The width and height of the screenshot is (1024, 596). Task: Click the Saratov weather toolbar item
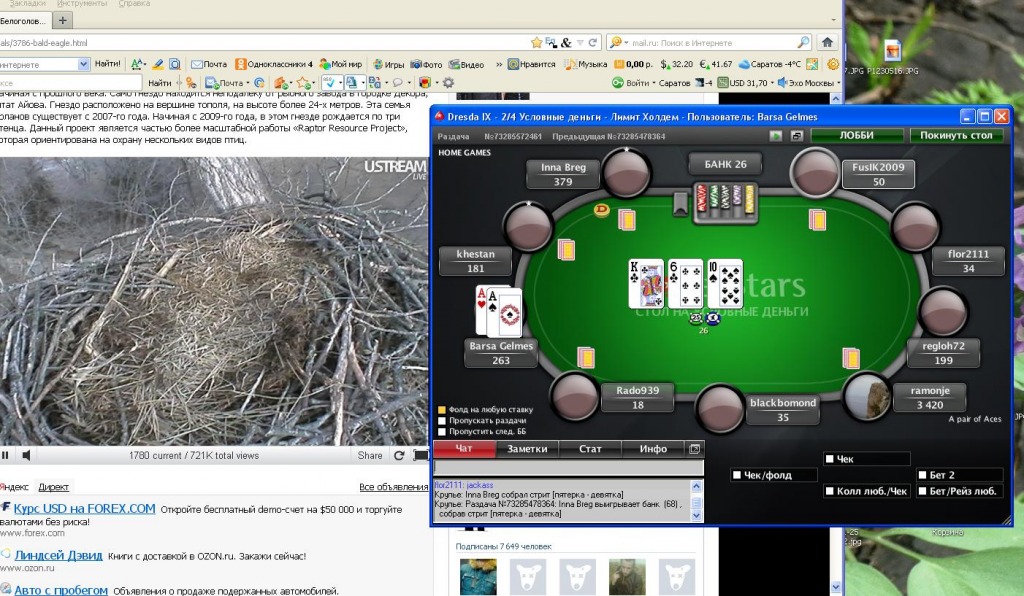(770, 64)
